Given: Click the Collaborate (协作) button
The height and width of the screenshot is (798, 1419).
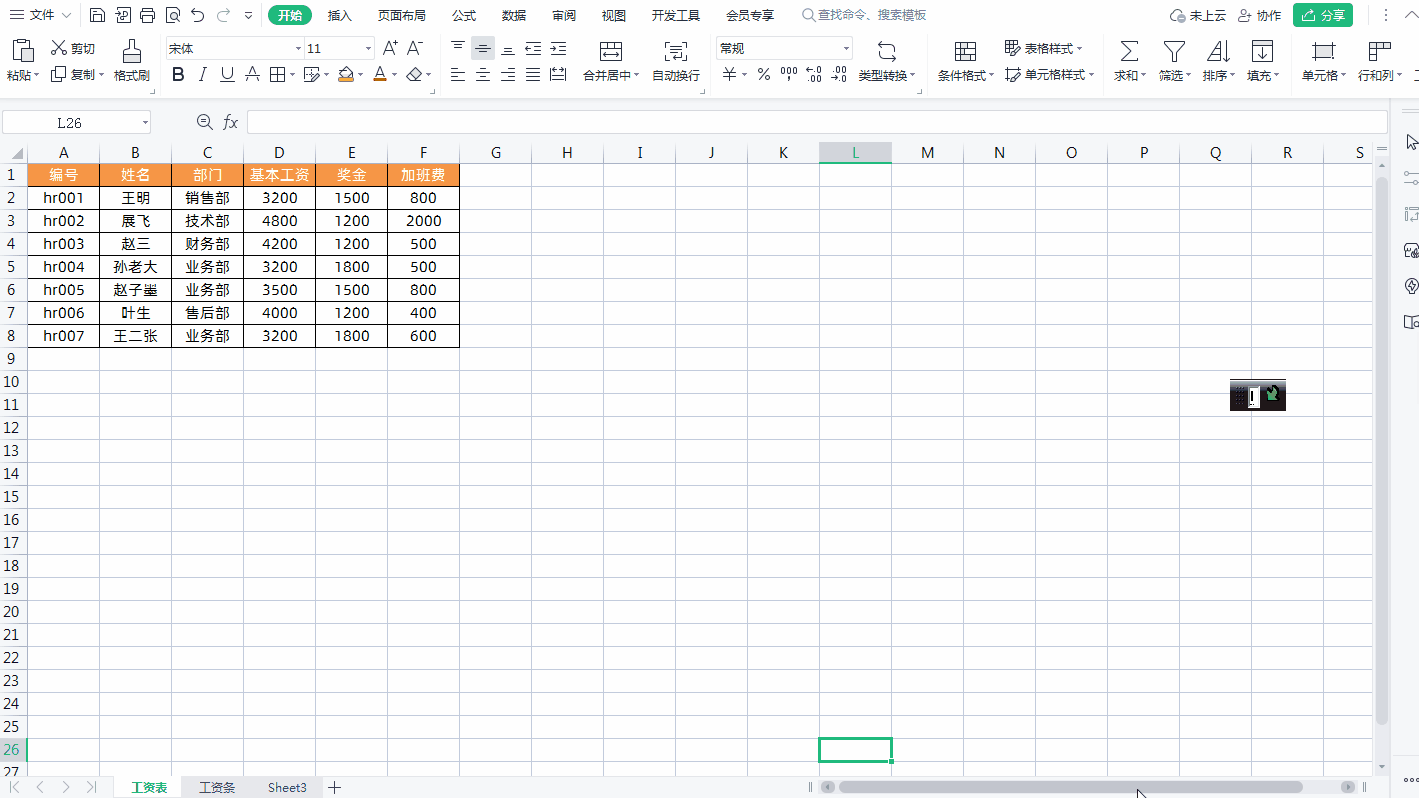Looking at the screenshot, I should [x=1259, y=15].
